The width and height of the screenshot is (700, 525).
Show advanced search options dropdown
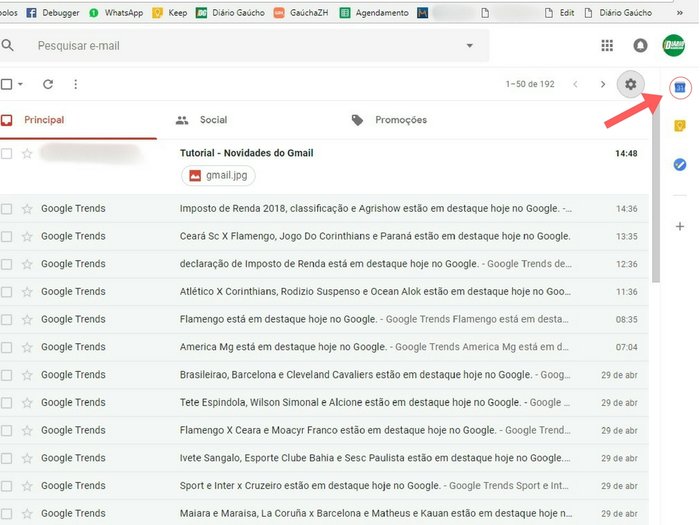click(469, 46)
